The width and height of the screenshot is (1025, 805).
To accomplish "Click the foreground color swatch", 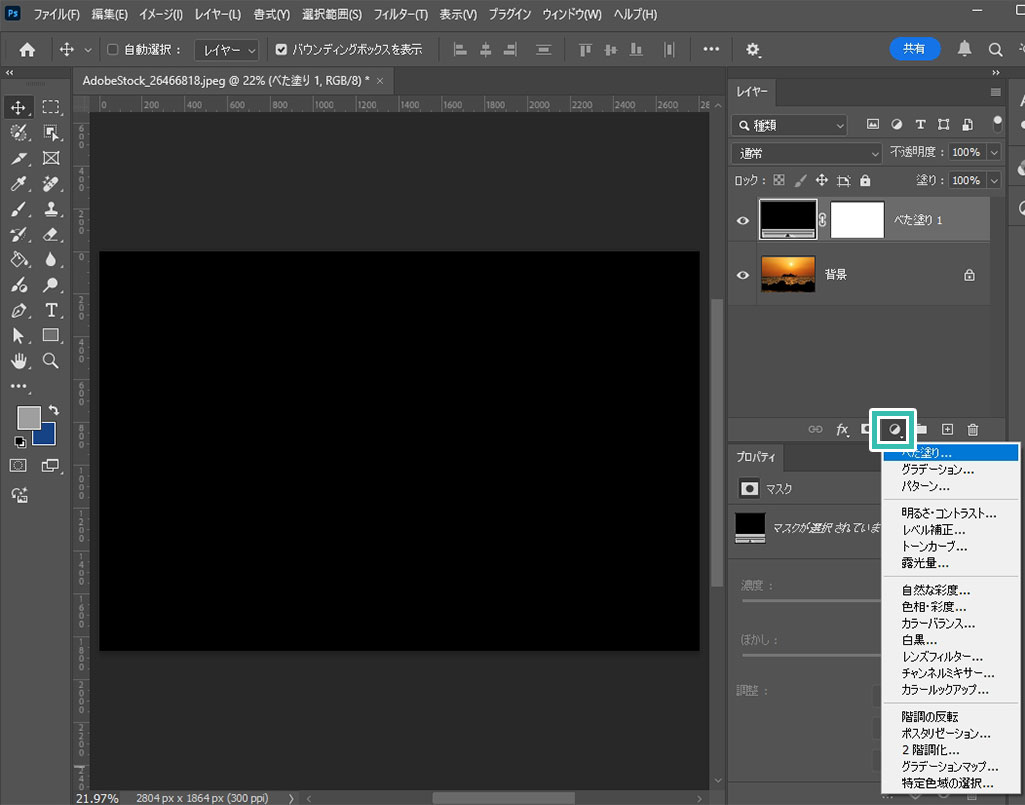I will (x=28, y=417).
